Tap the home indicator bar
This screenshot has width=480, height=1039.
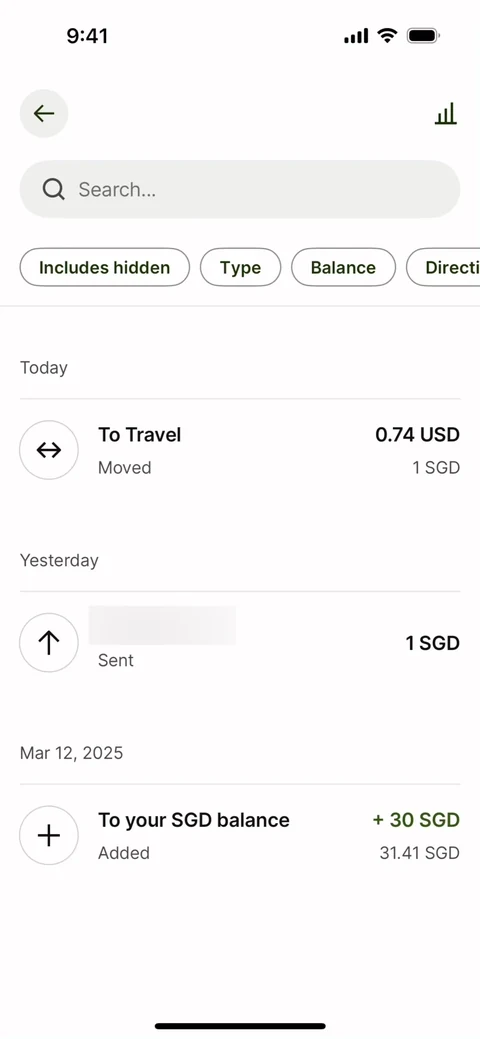240,1026
